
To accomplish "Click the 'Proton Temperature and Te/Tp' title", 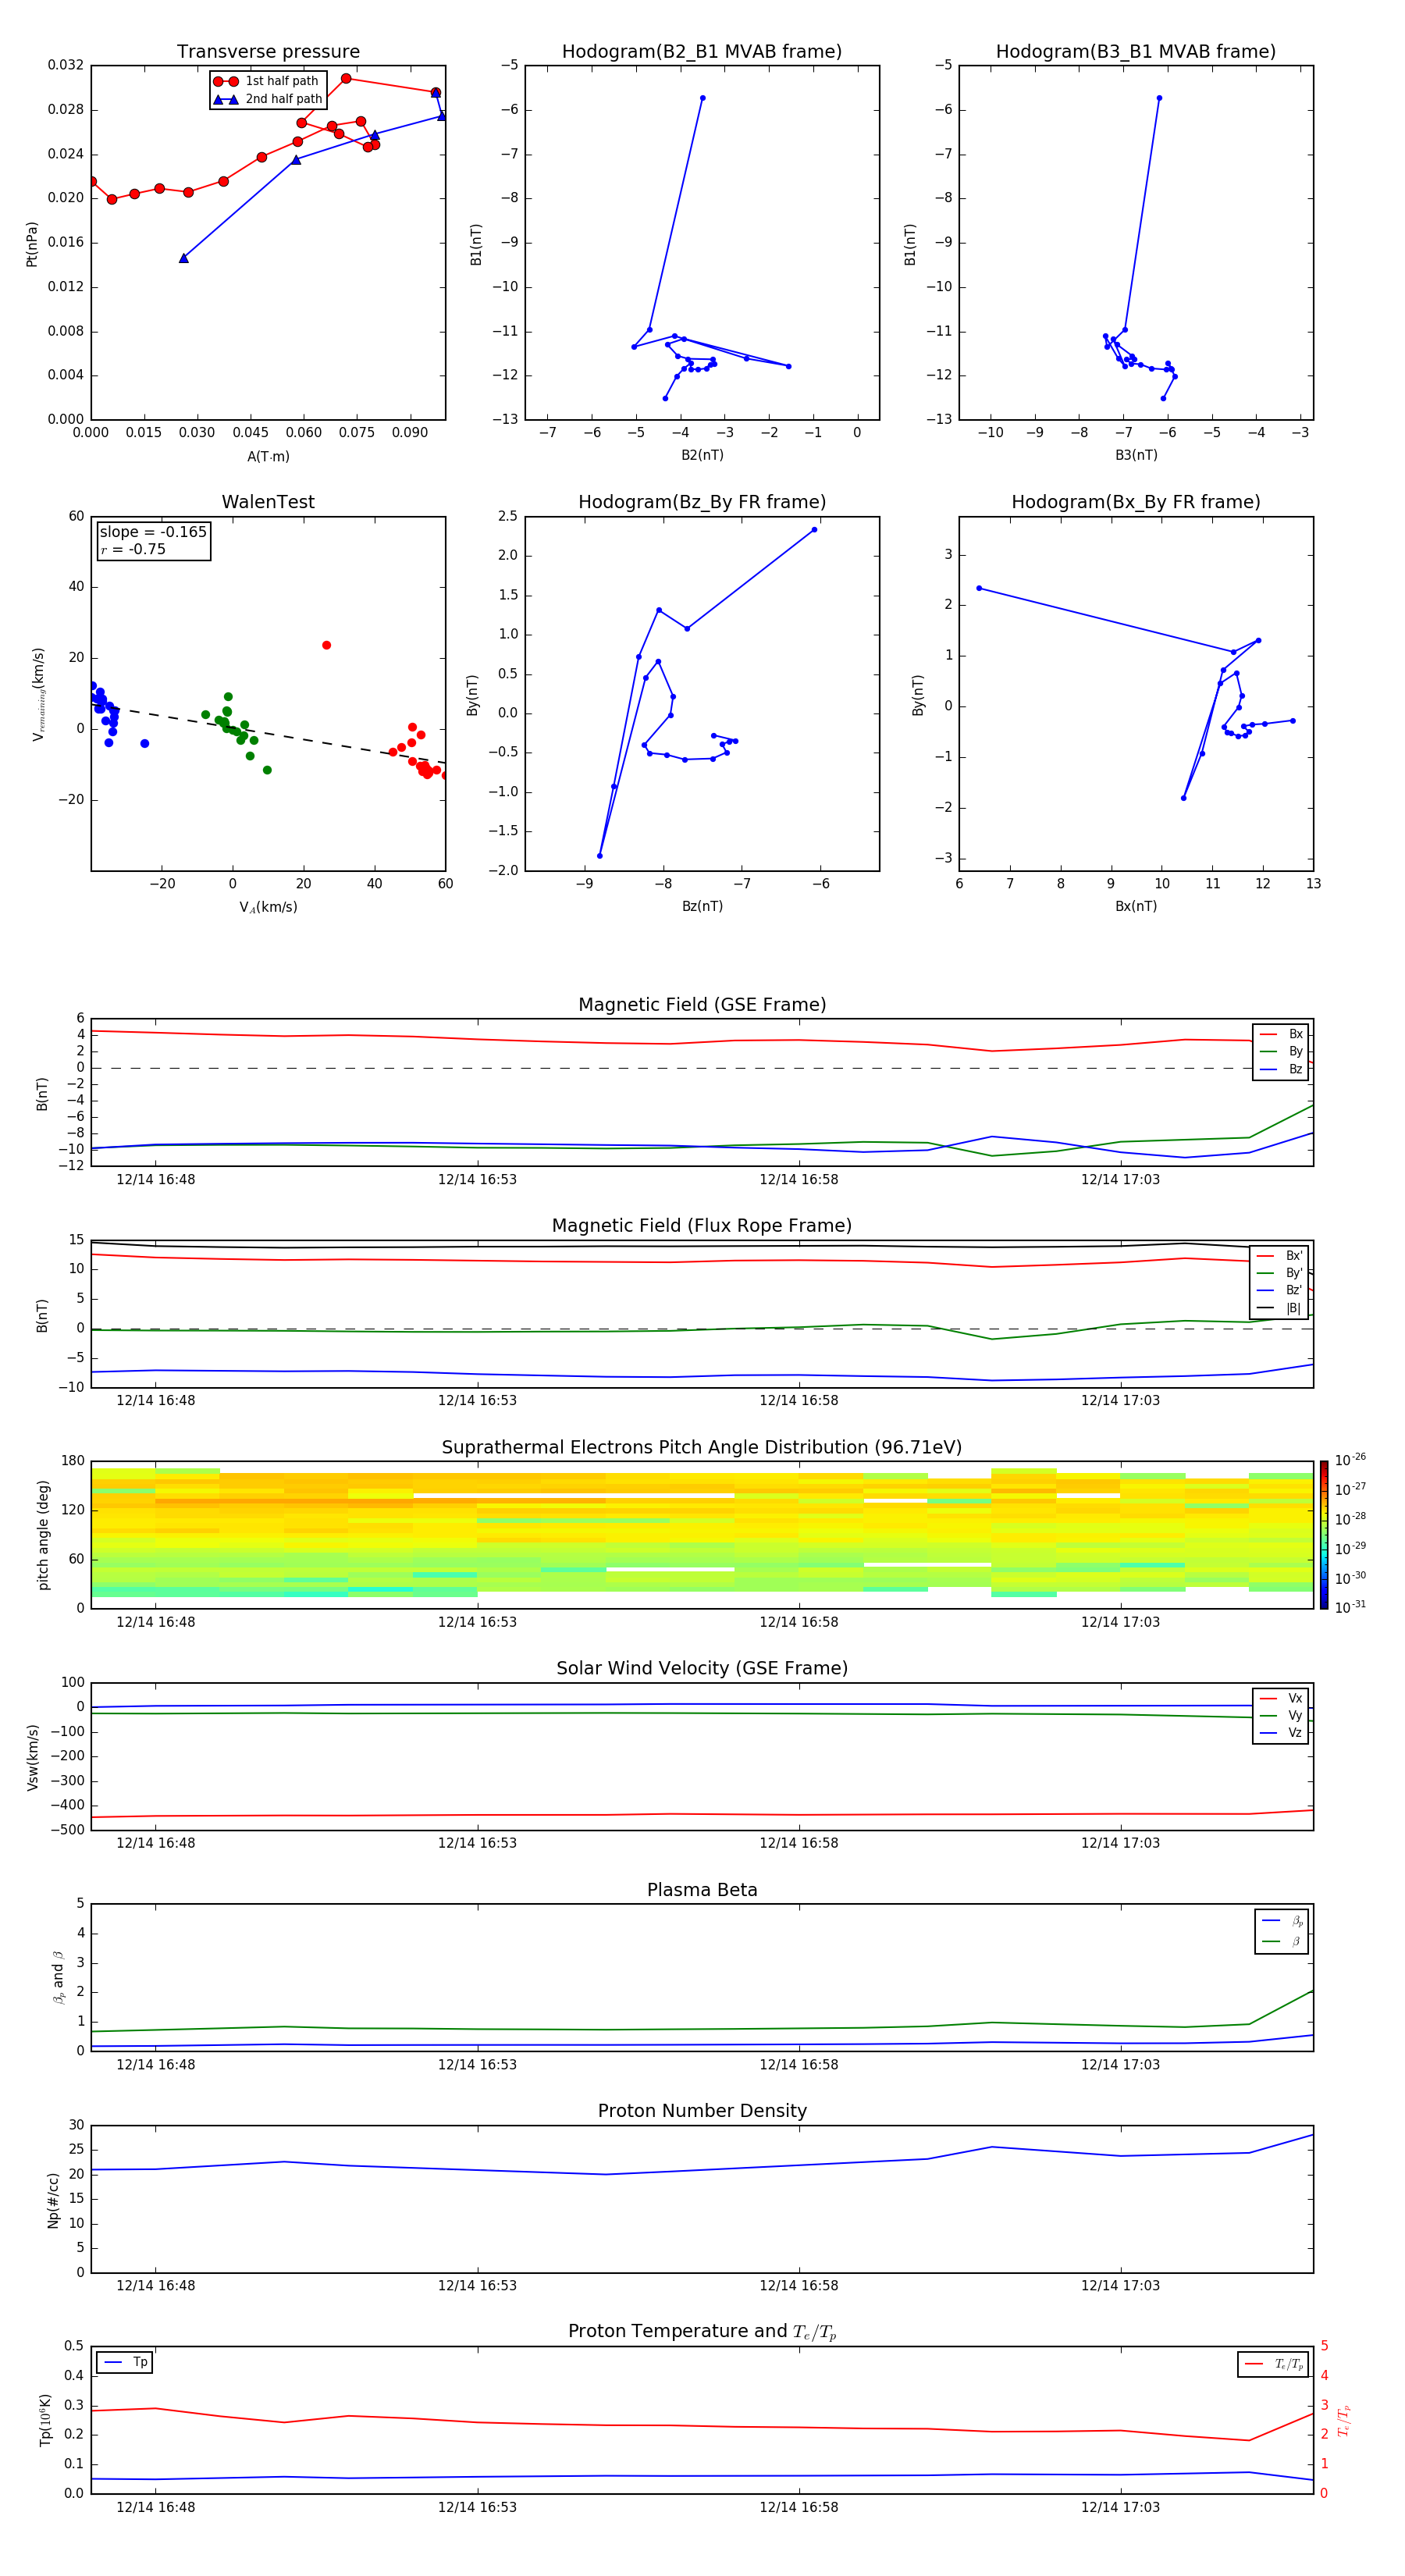I will (702, 2331).
